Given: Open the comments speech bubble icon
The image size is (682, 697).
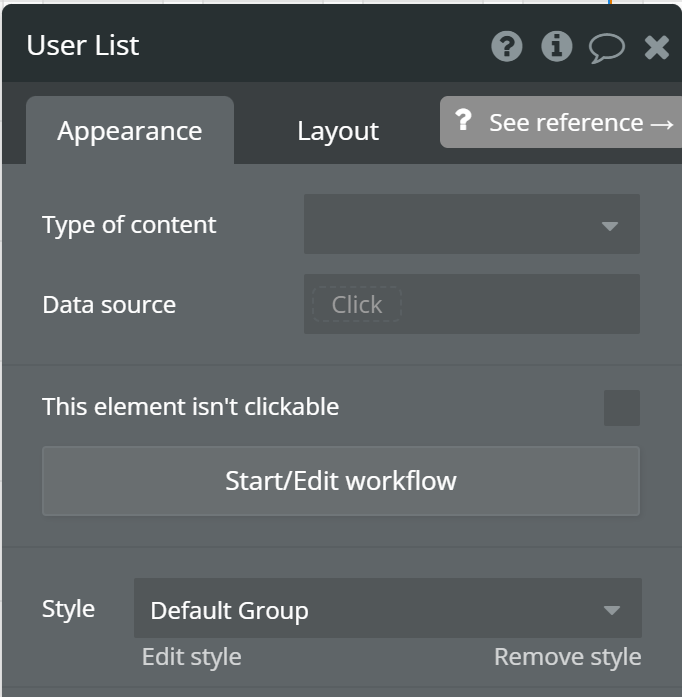Looking at the screenshot, I should [606, 48].
